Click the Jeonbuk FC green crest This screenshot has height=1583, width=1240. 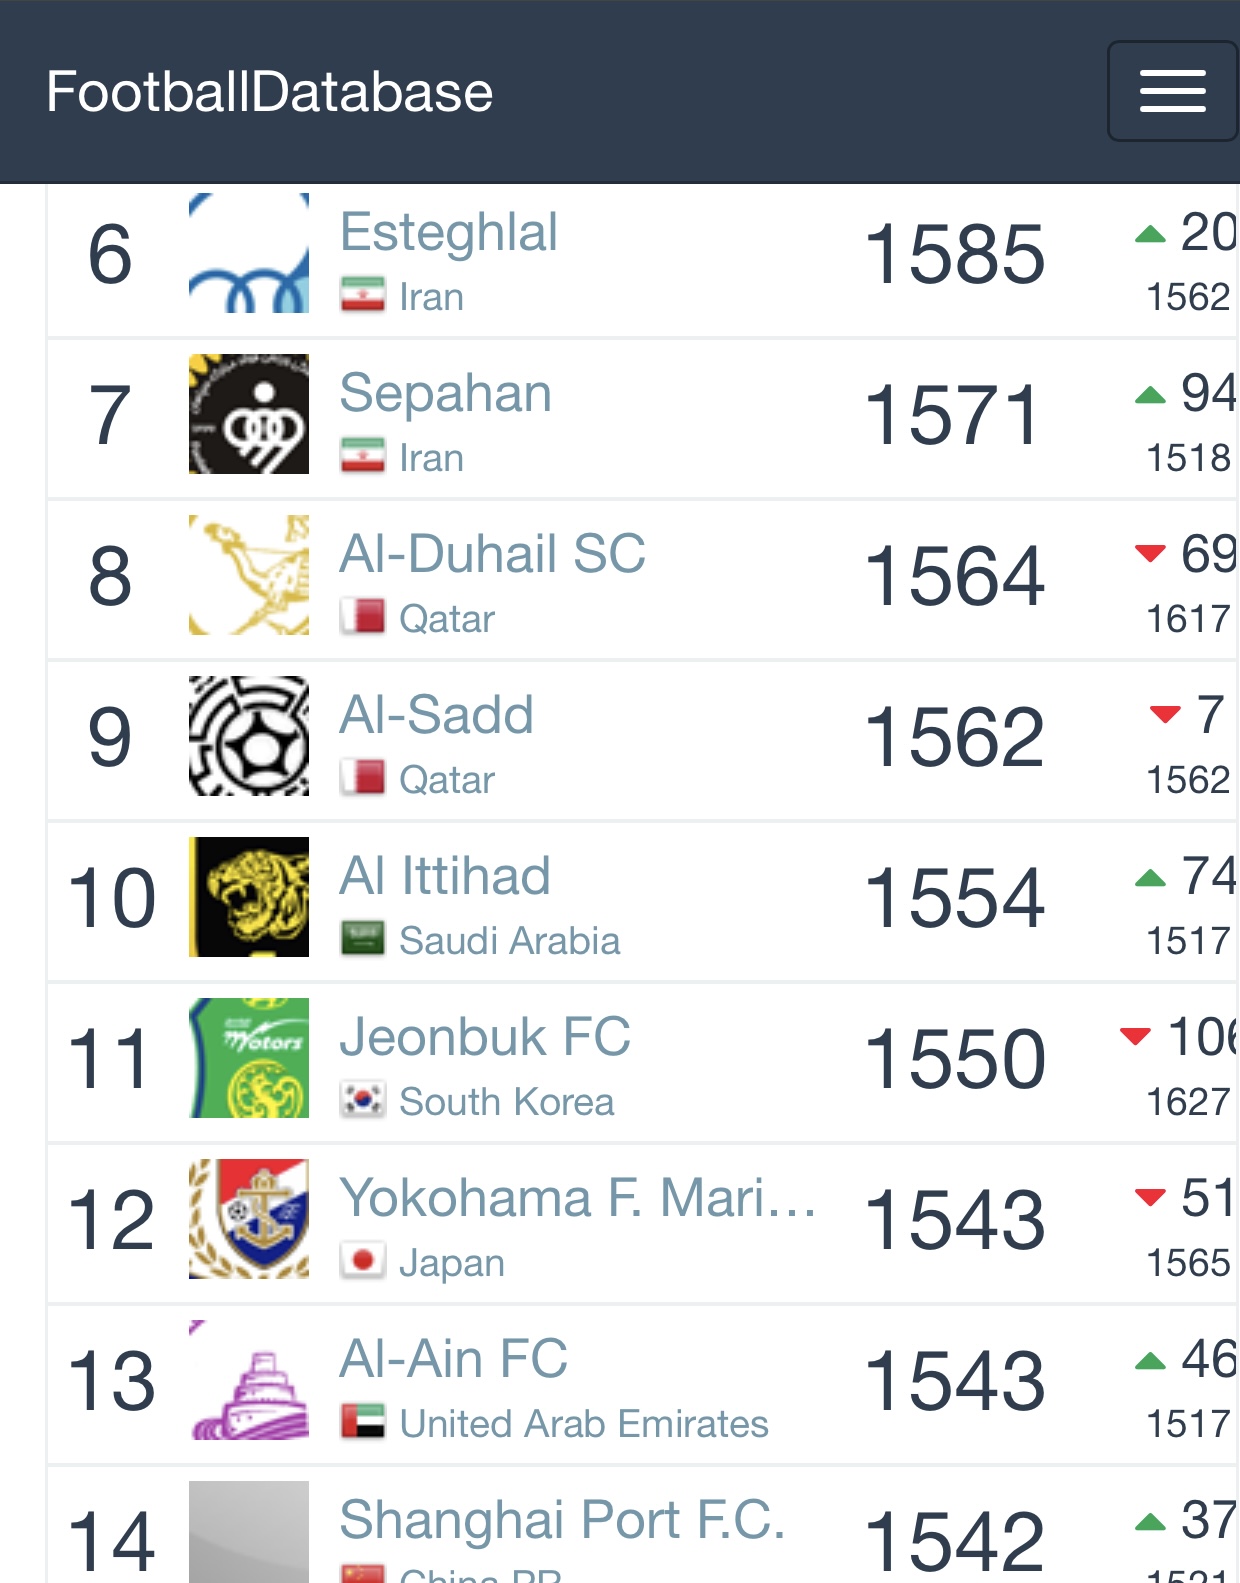(249, 1058)
